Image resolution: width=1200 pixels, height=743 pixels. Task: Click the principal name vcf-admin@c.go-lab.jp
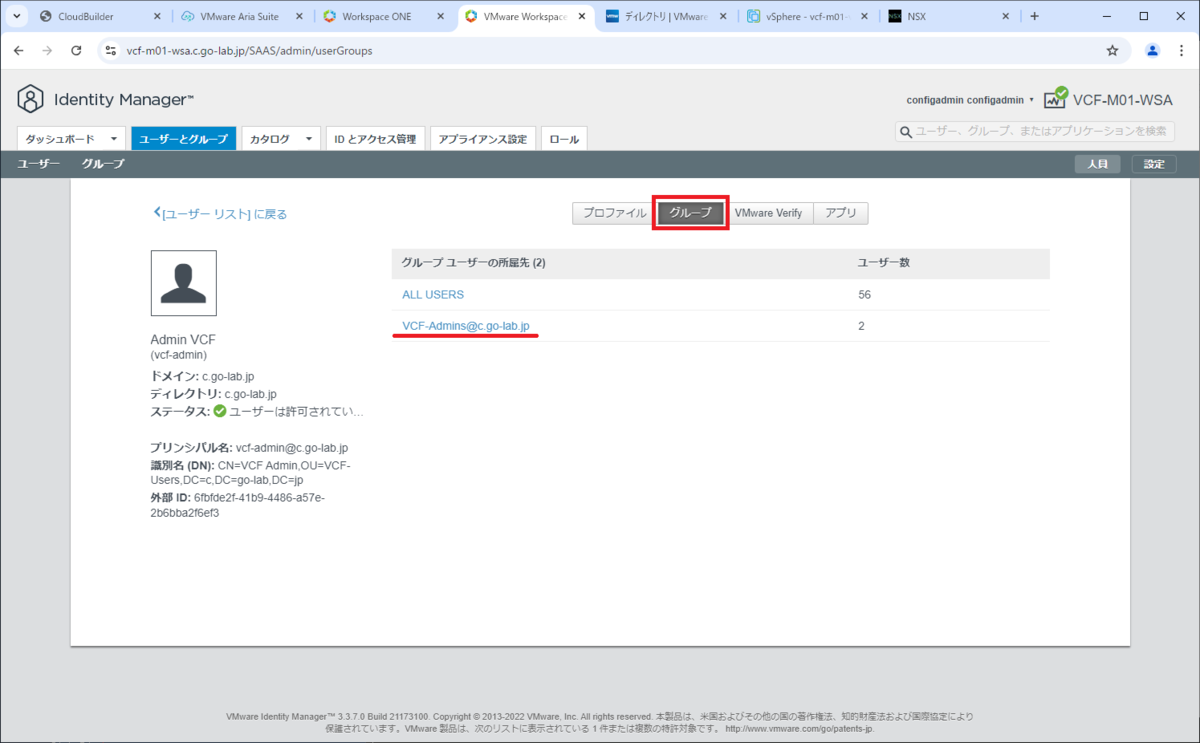point(292,448)
